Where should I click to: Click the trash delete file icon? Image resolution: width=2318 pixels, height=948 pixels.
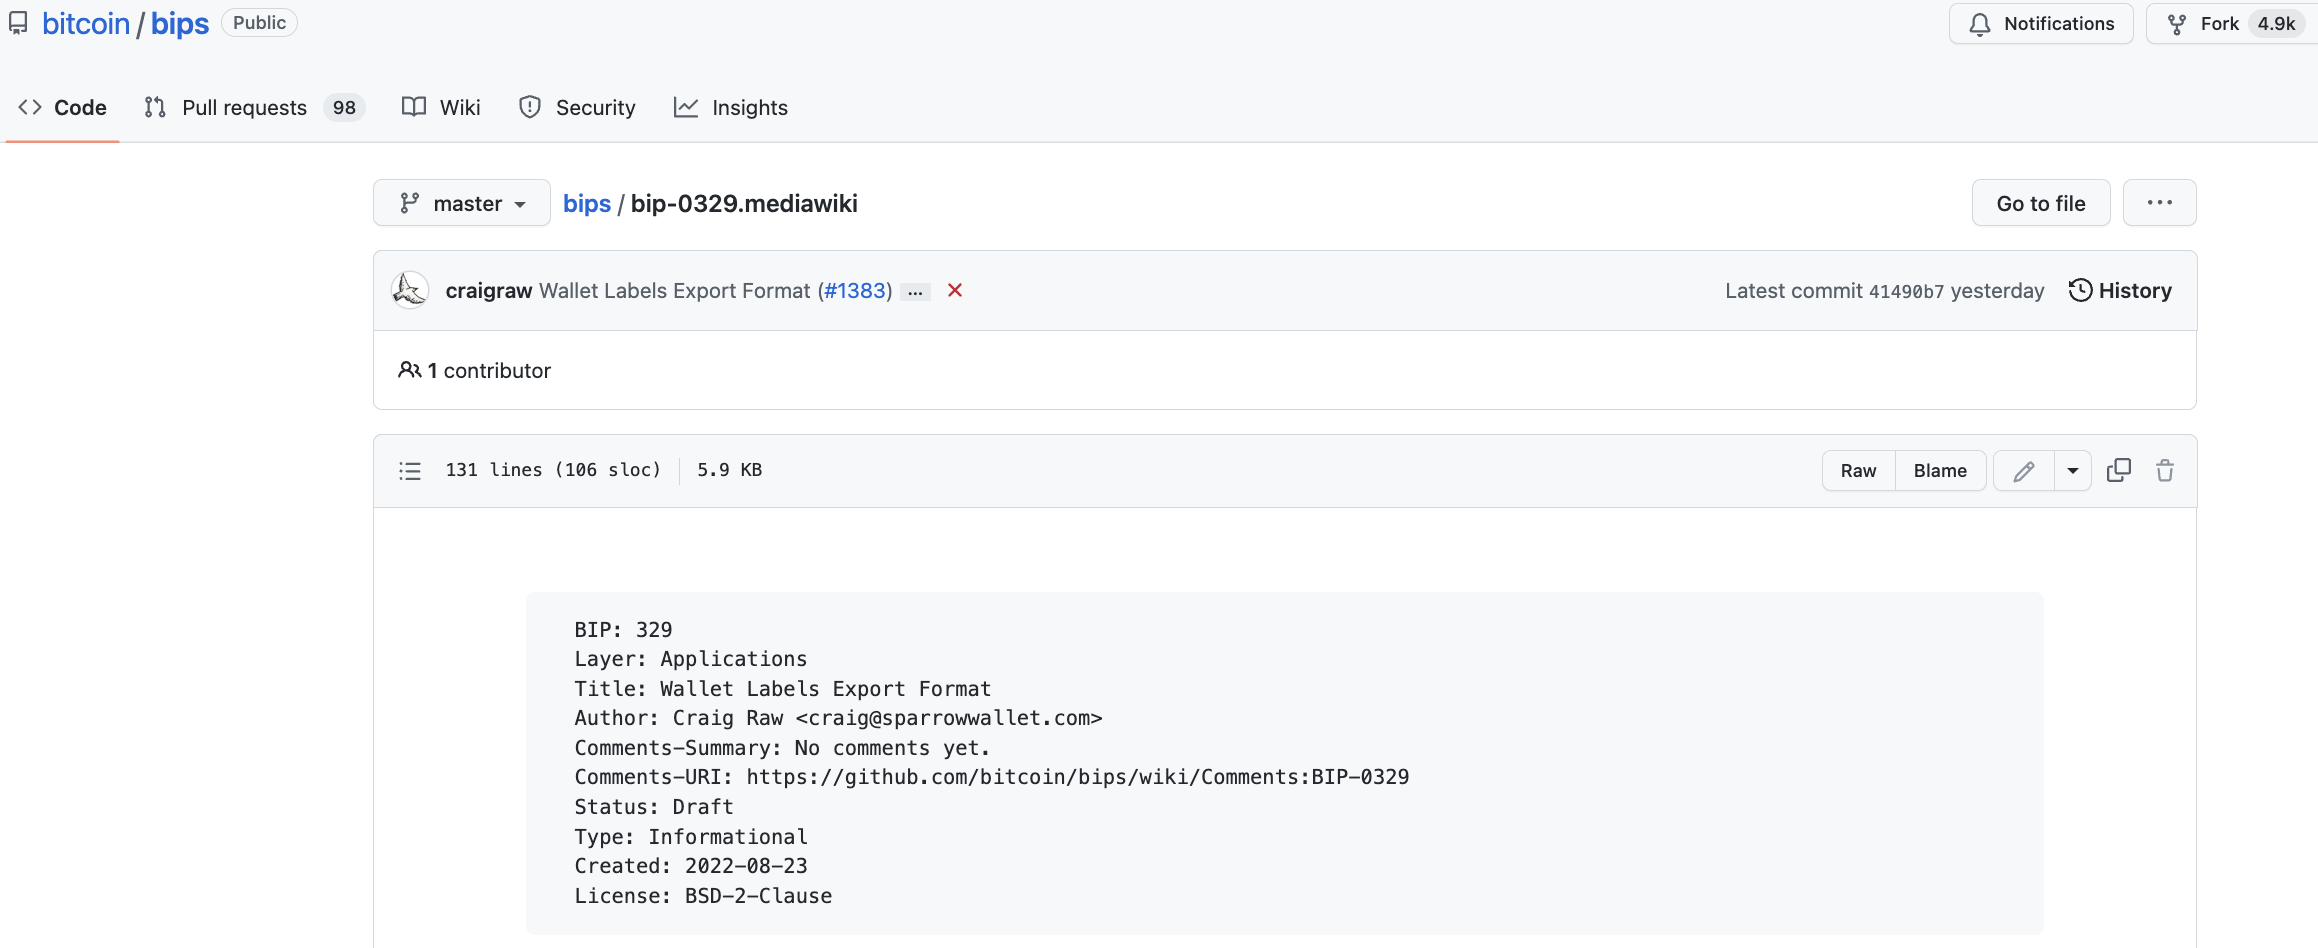click(2165, 471)
